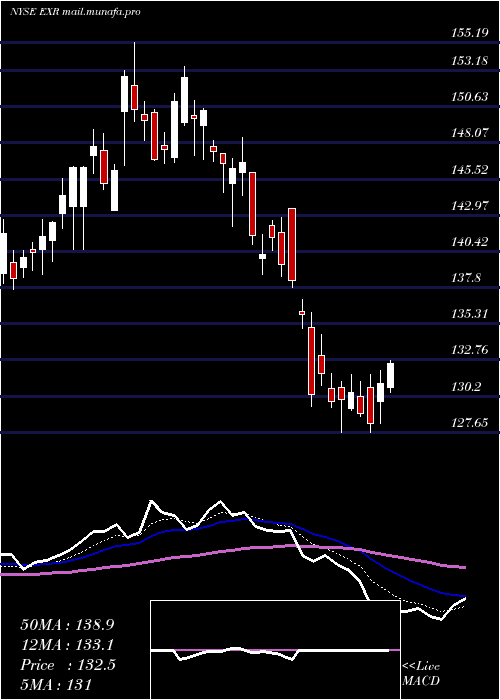Select the 132.76 price level label
Viewport: 500px width, 700px height.
pos(468,350)
